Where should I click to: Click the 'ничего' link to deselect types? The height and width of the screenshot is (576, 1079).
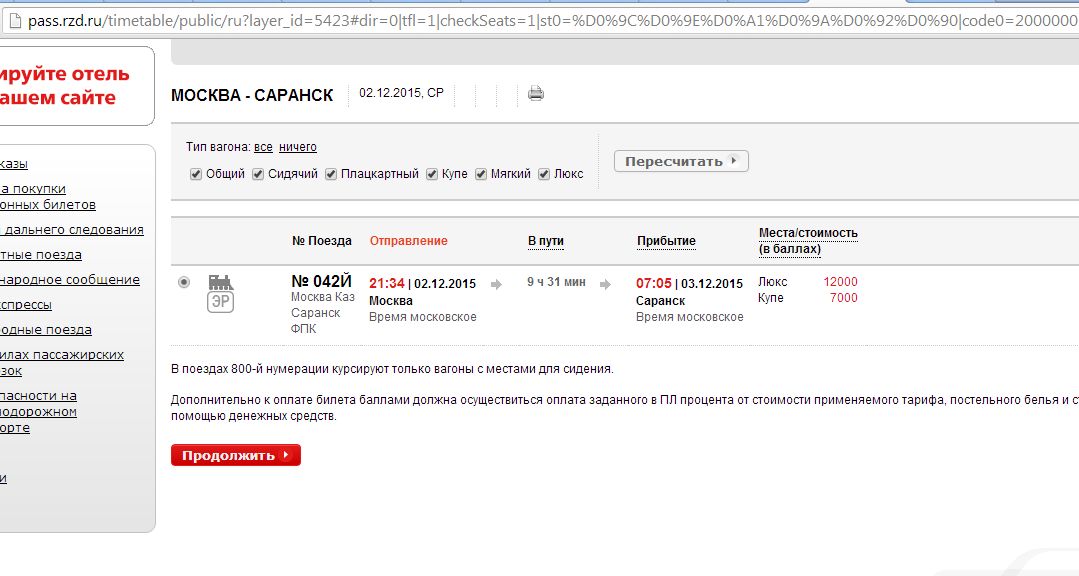(298, 147)
